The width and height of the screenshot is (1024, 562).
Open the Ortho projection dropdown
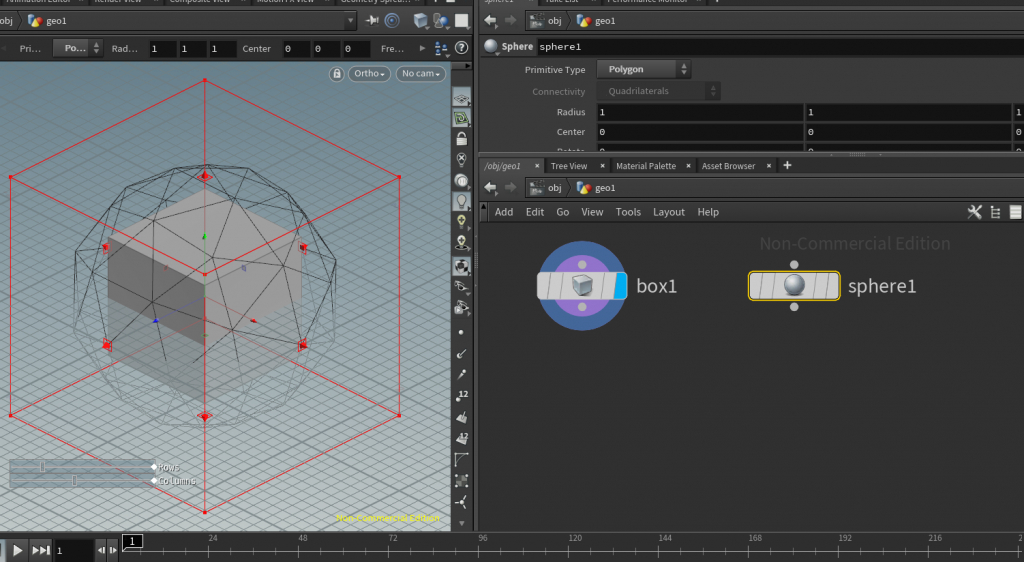pos(371,74)
